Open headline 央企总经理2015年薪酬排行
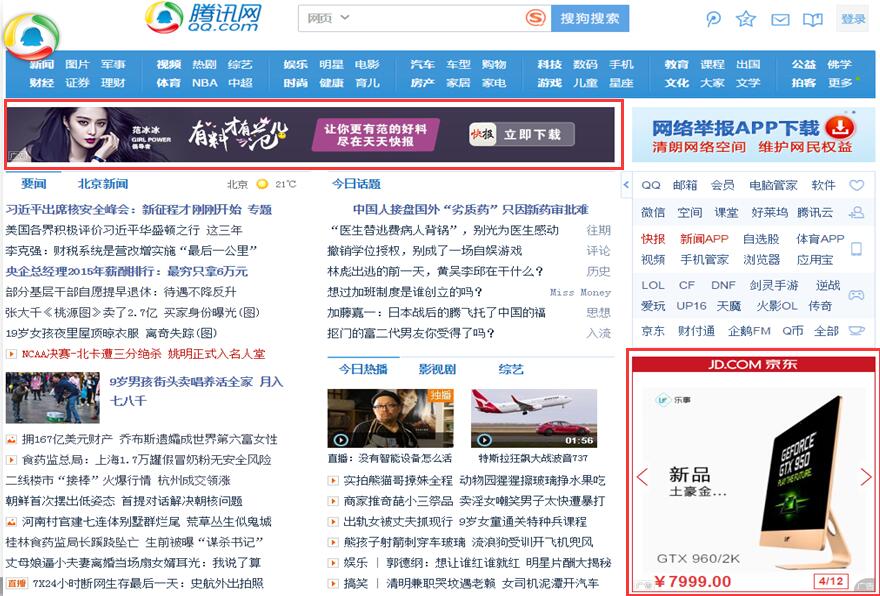Image resolution: width=880 pixels, height=596 pixels. coord(126,271)
